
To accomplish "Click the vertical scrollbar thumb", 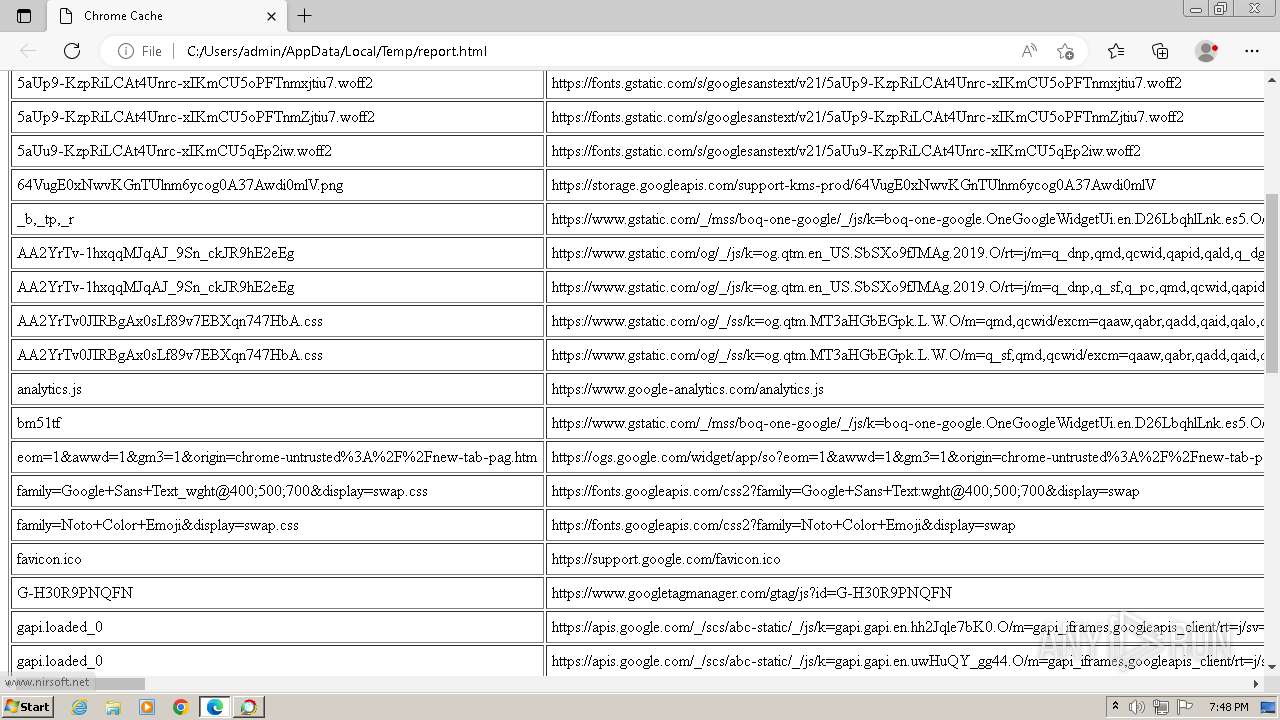I will tap(1272, 283).
